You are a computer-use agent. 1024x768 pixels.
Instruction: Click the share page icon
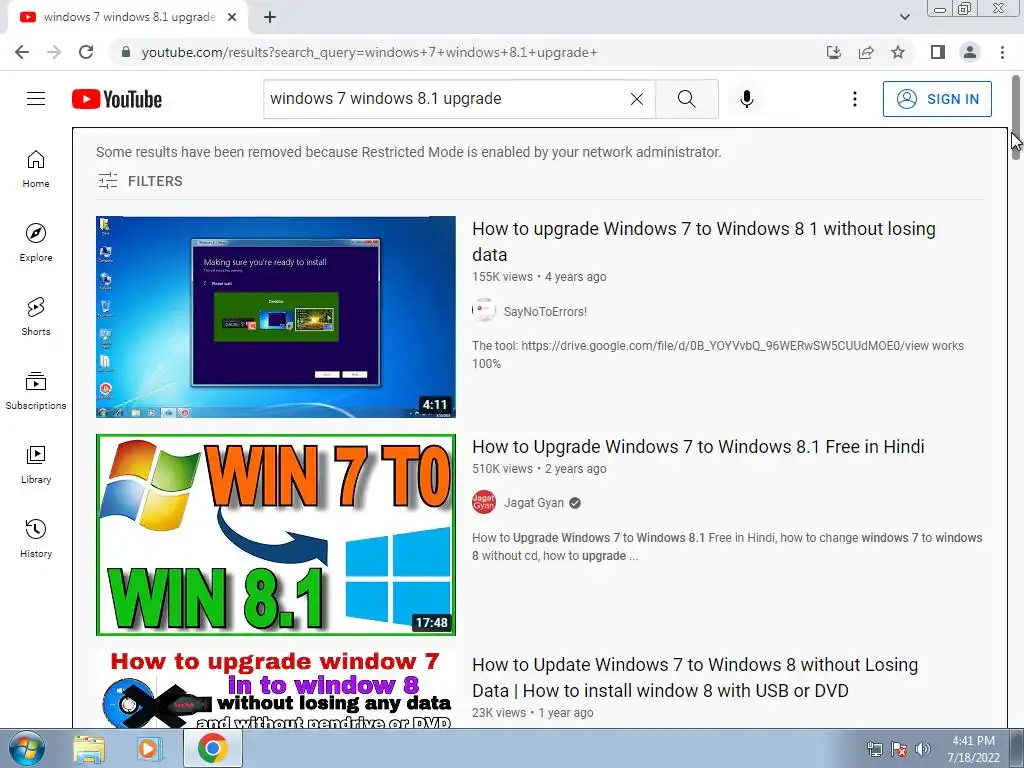[866, 52]
